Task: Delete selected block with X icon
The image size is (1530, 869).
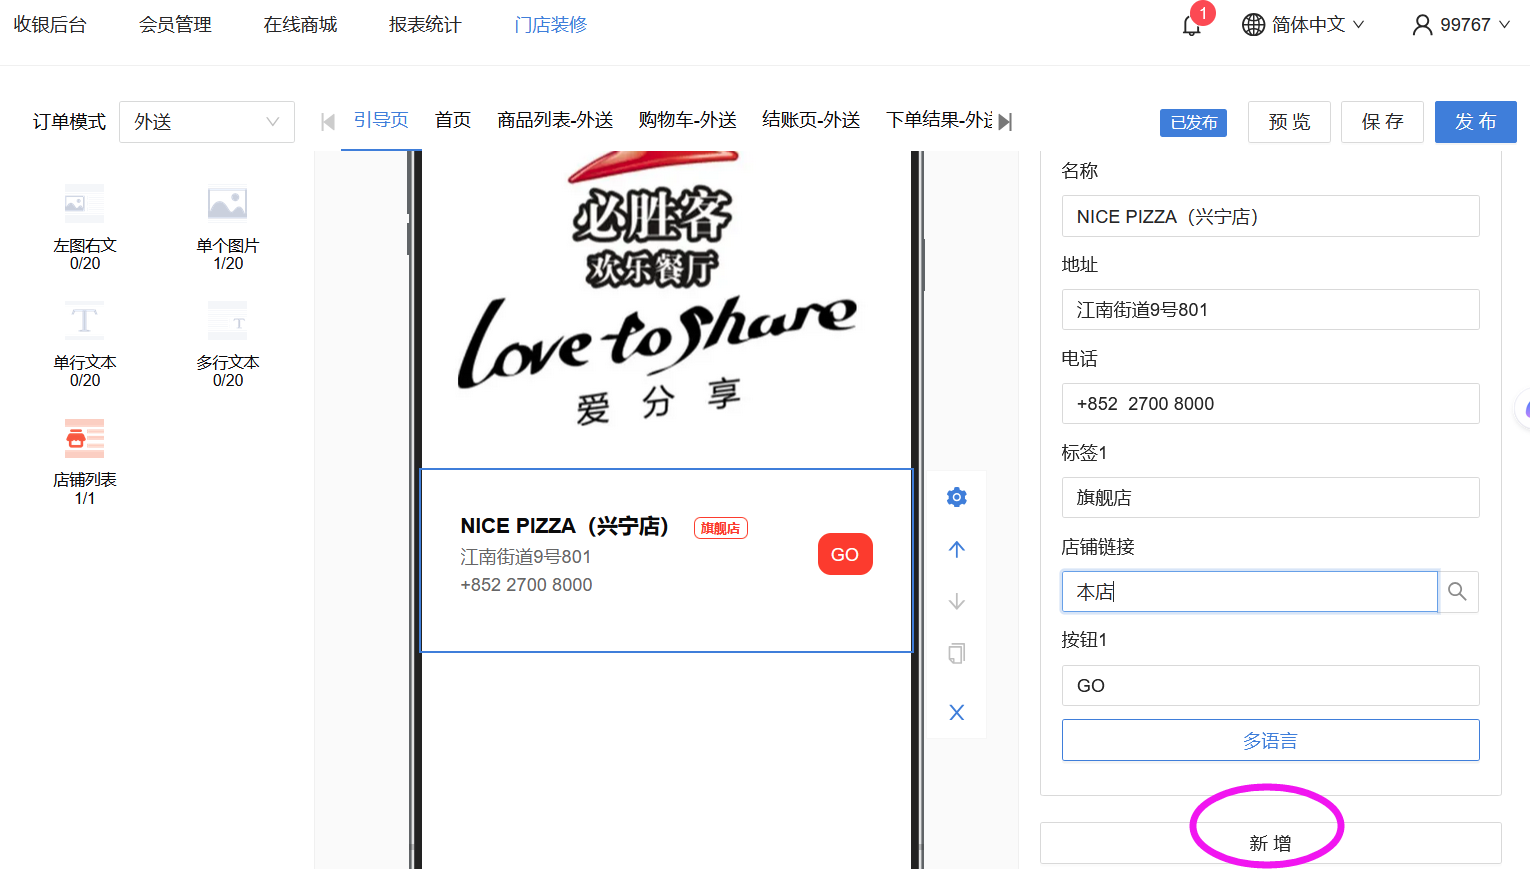Action: pyautogui.click(x=957, y=712)
